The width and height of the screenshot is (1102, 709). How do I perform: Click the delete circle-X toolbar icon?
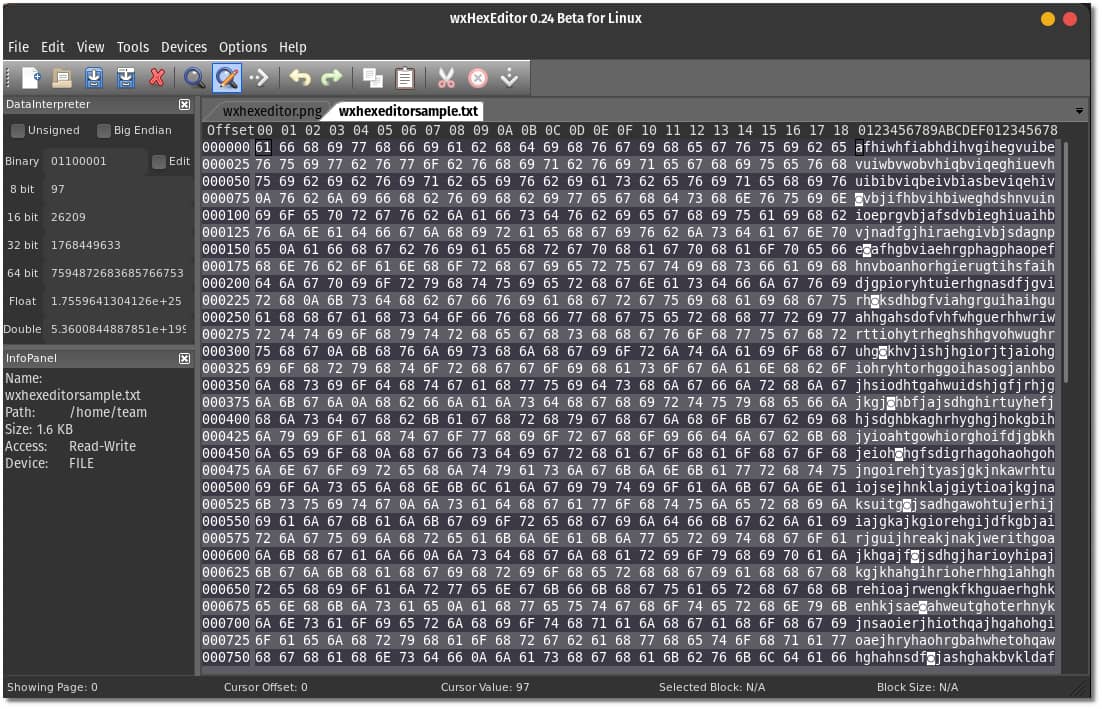(x=478, y=77)
